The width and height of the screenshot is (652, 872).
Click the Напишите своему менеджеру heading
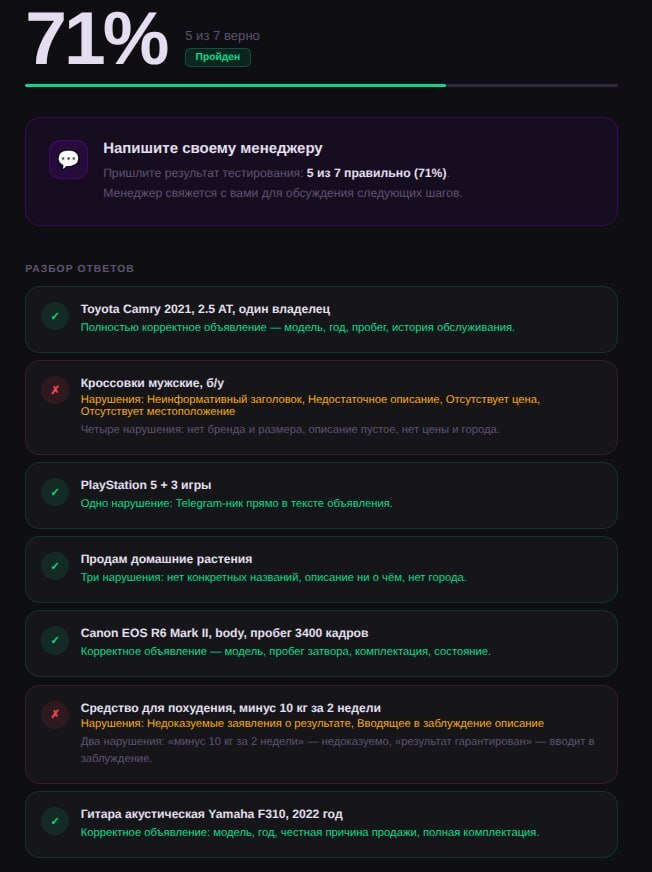tap(213, 148)
